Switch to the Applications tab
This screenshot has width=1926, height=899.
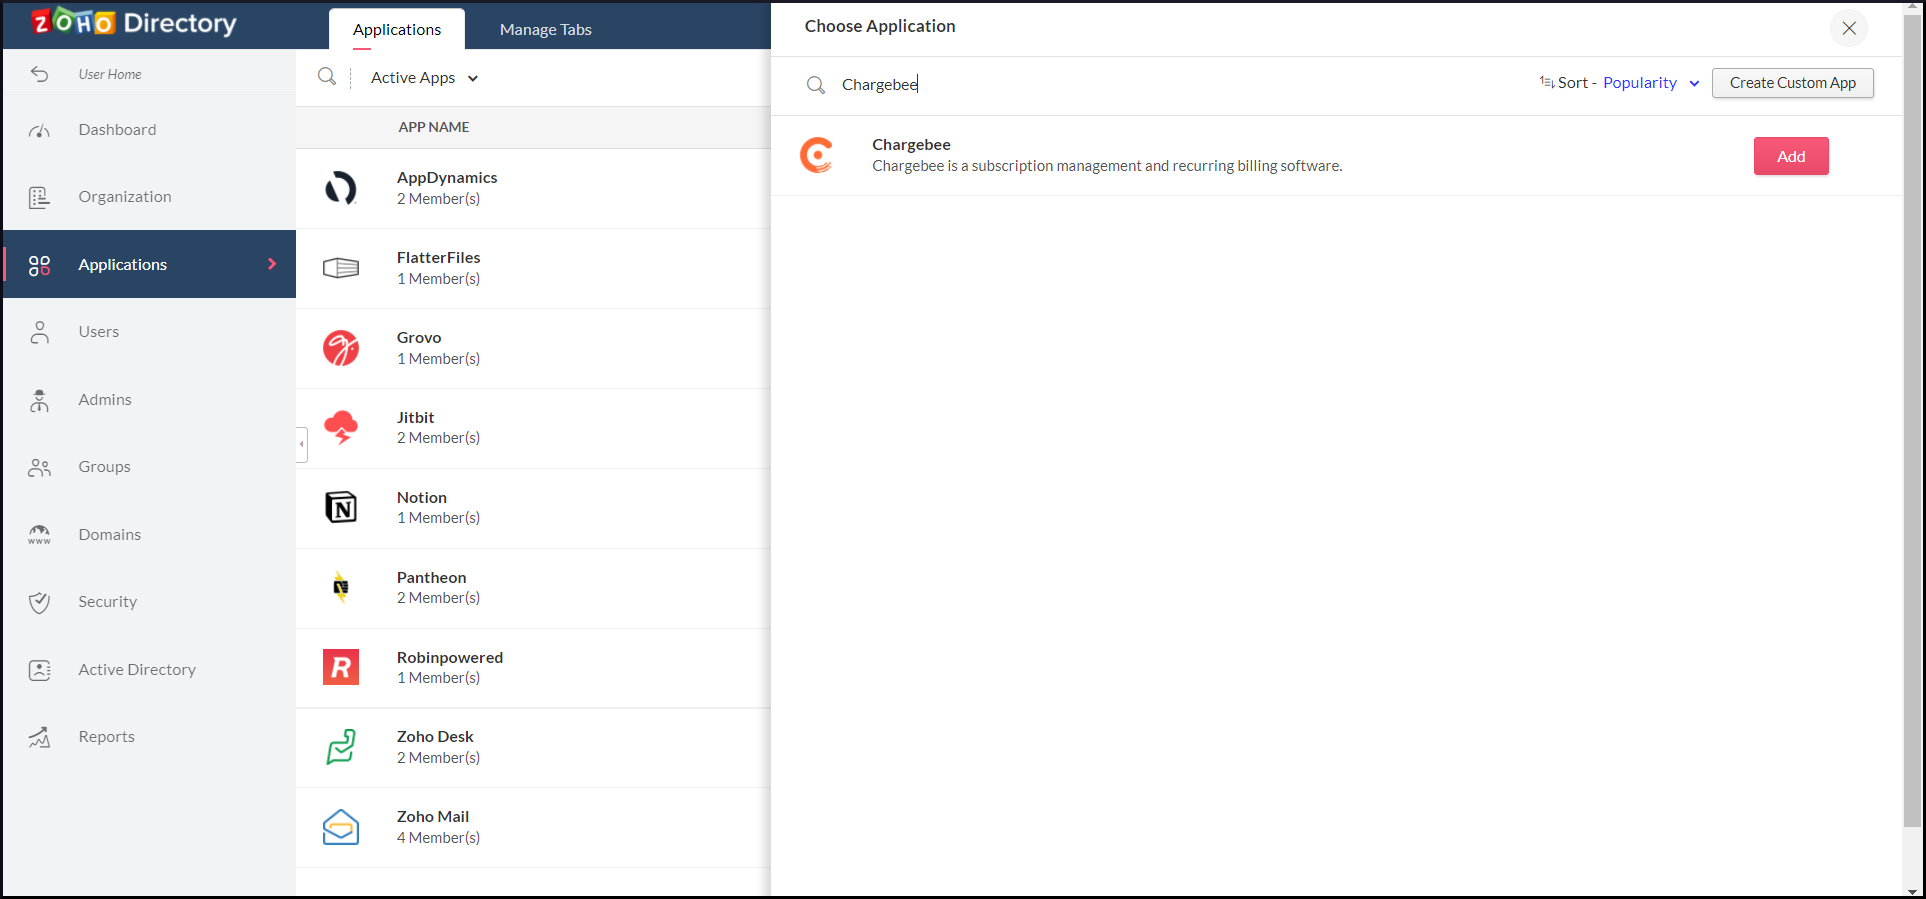pyautogui.click(x=397, y=29)
